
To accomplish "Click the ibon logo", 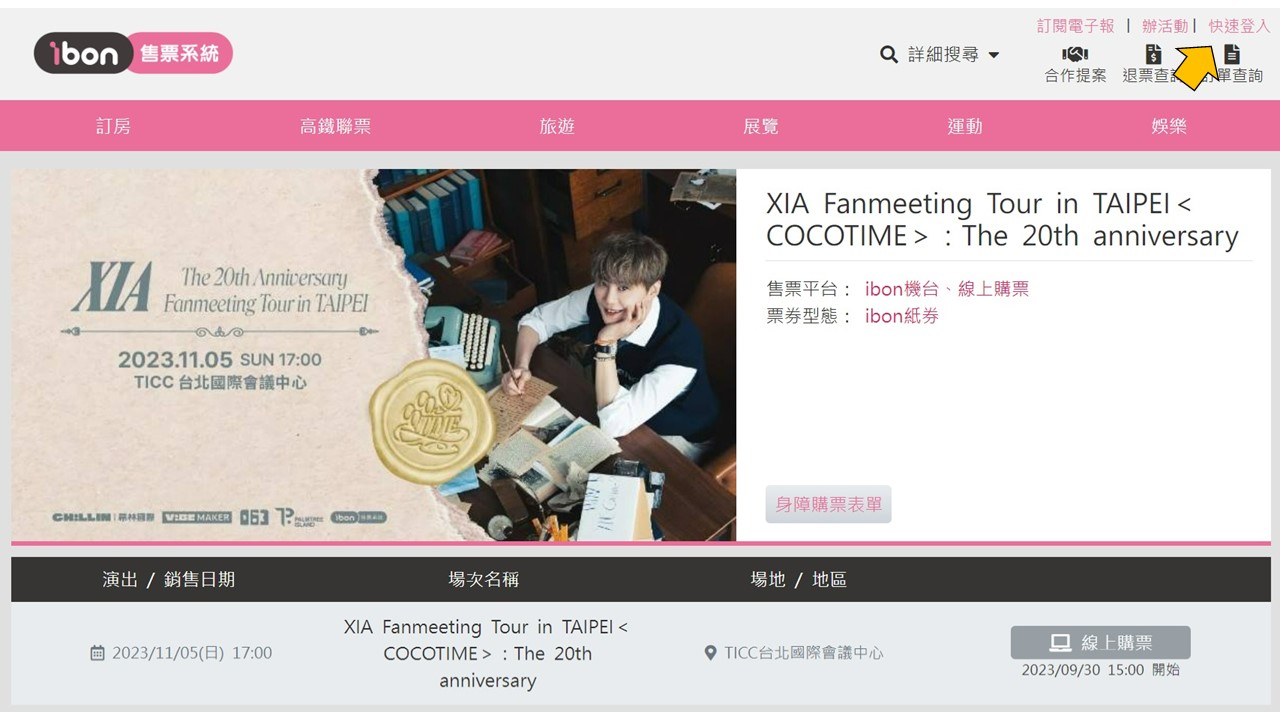I will 133,53.
